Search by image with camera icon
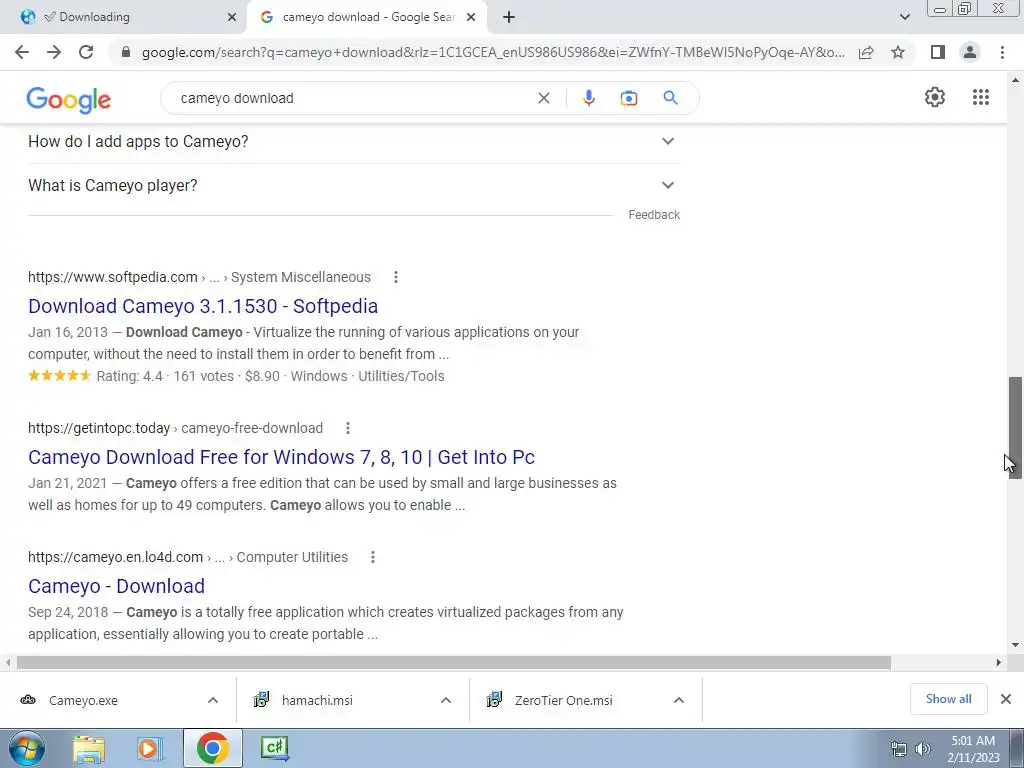Image resolution: width=1024 pixels, height=768 pixels. [628, 98]
